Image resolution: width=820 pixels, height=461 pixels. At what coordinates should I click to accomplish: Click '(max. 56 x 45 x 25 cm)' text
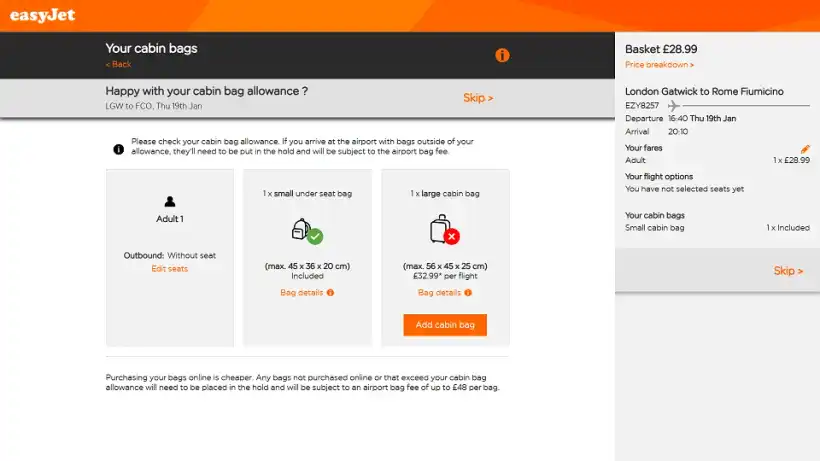pos(445,266)
